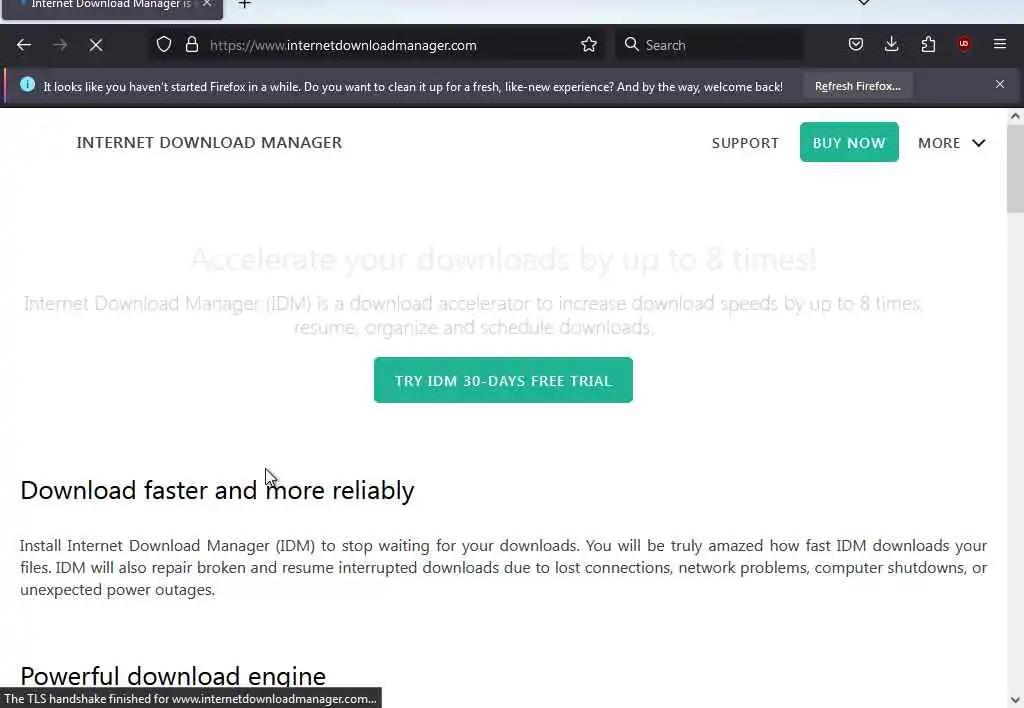
Task: Click the 'TLS handshake finished' status text
Action: [191, 699]
